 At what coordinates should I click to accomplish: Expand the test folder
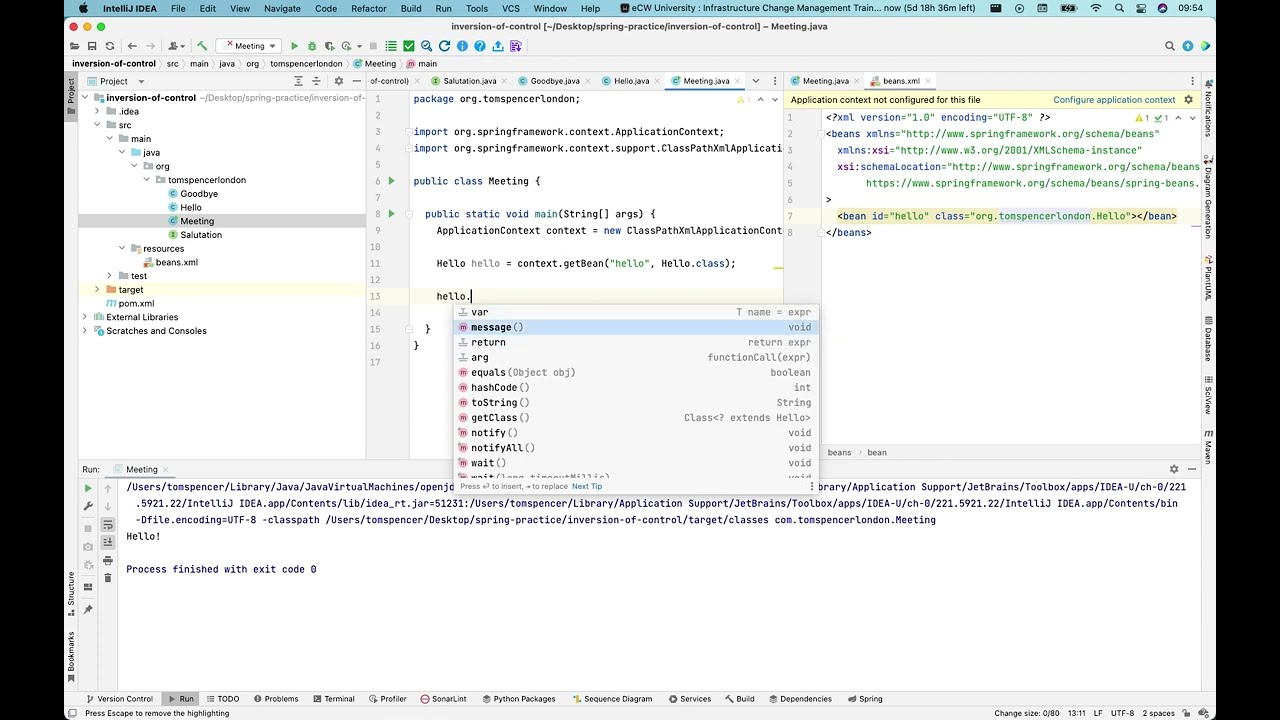pyautogui.click(x=109, y=276)
